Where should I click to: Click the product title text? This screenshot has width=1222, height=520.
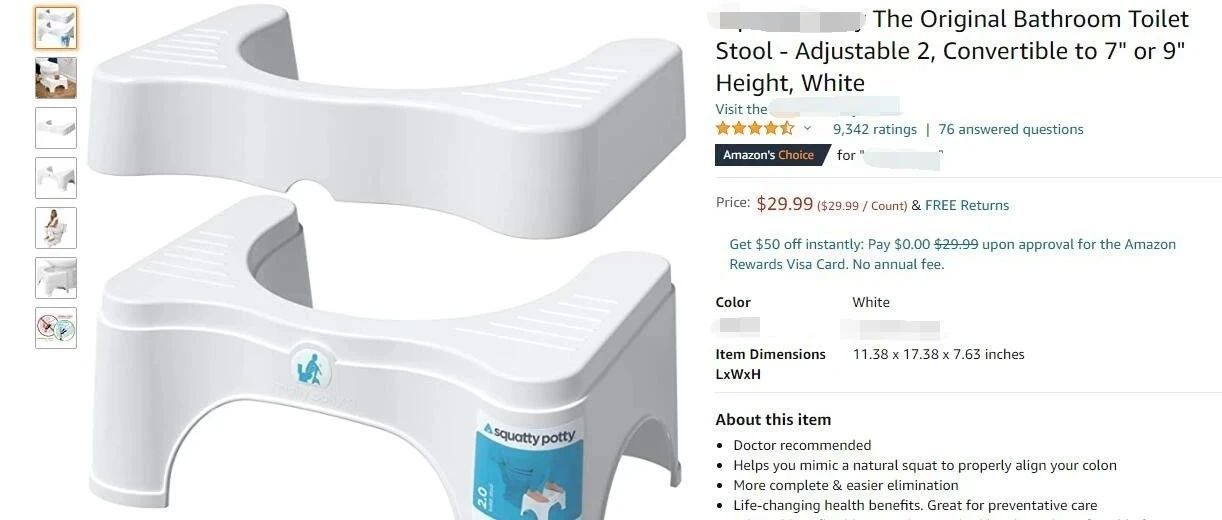click(x=952, y=51)
